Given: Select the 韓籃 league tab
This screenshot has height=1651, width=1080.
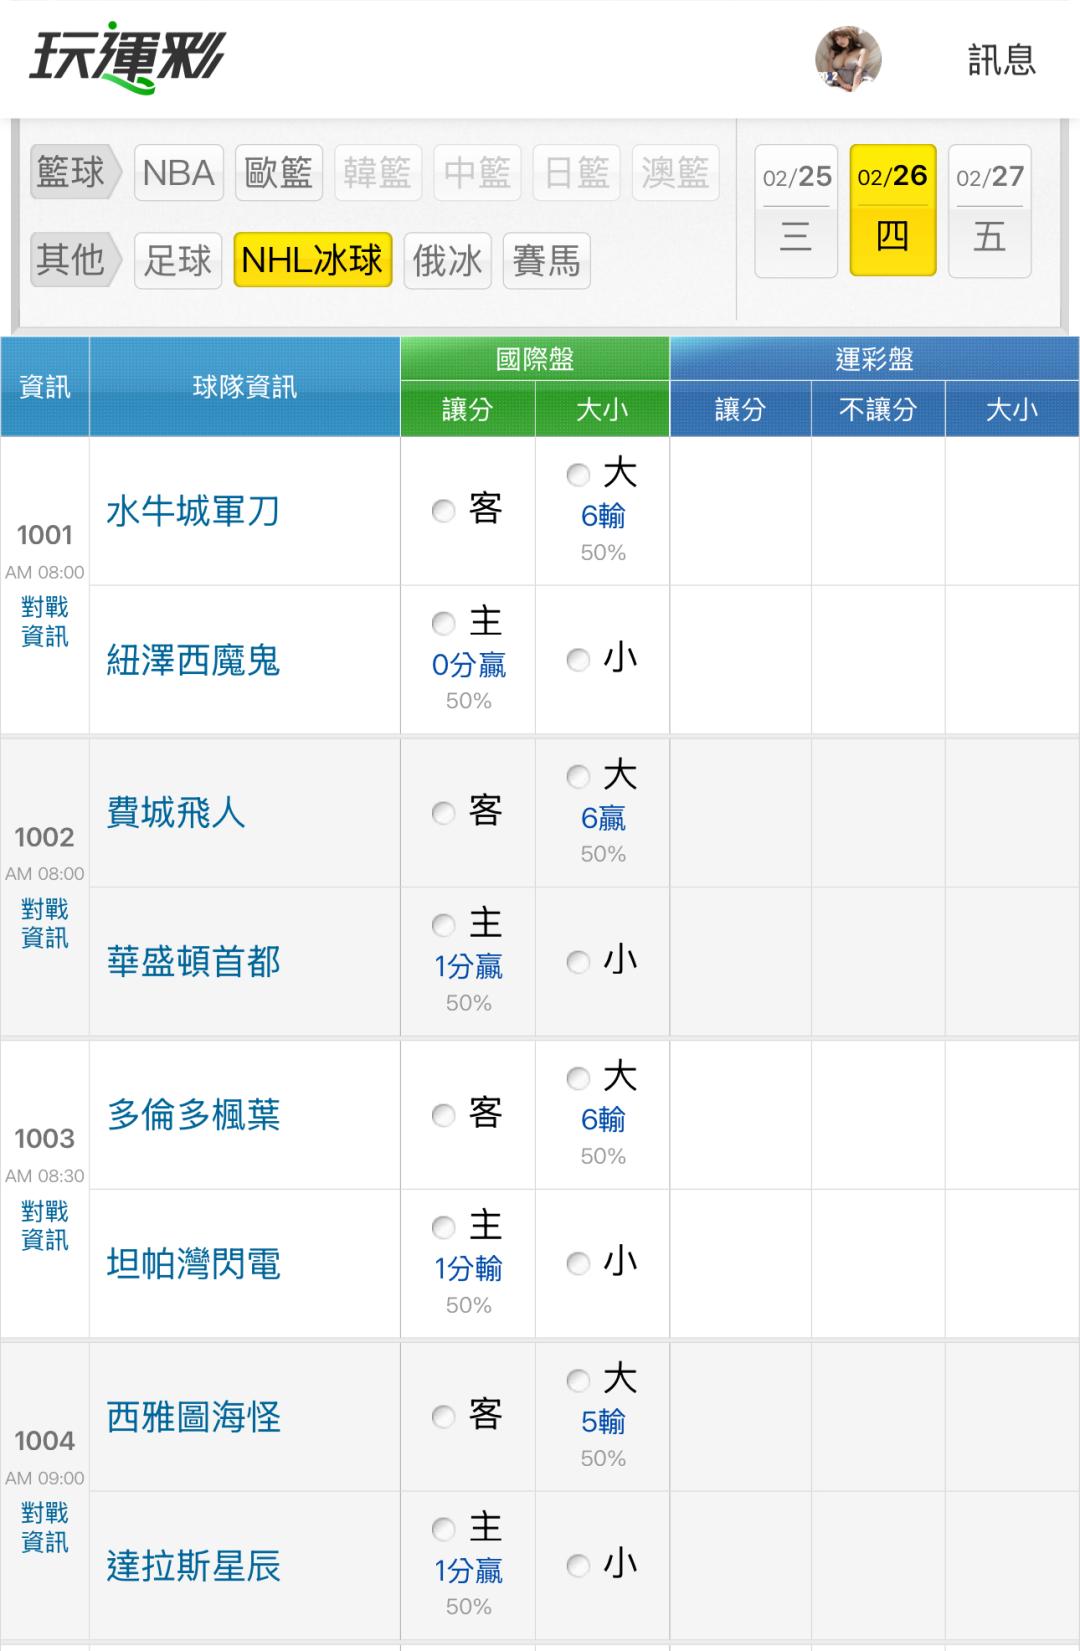Looking at the screenshot, I should 378,173.
